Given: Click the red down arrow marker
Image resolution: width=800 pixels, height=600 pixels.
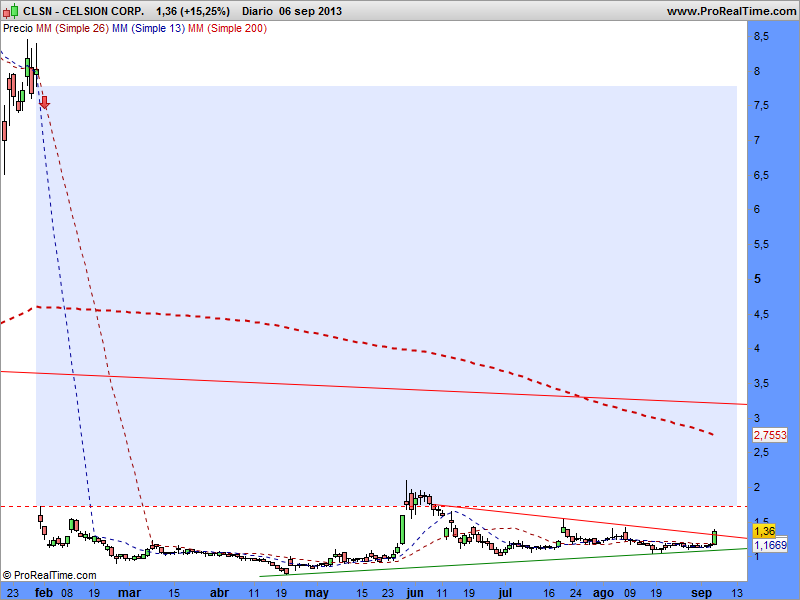Looking at the screenshot, I should [x=44, y=102].
